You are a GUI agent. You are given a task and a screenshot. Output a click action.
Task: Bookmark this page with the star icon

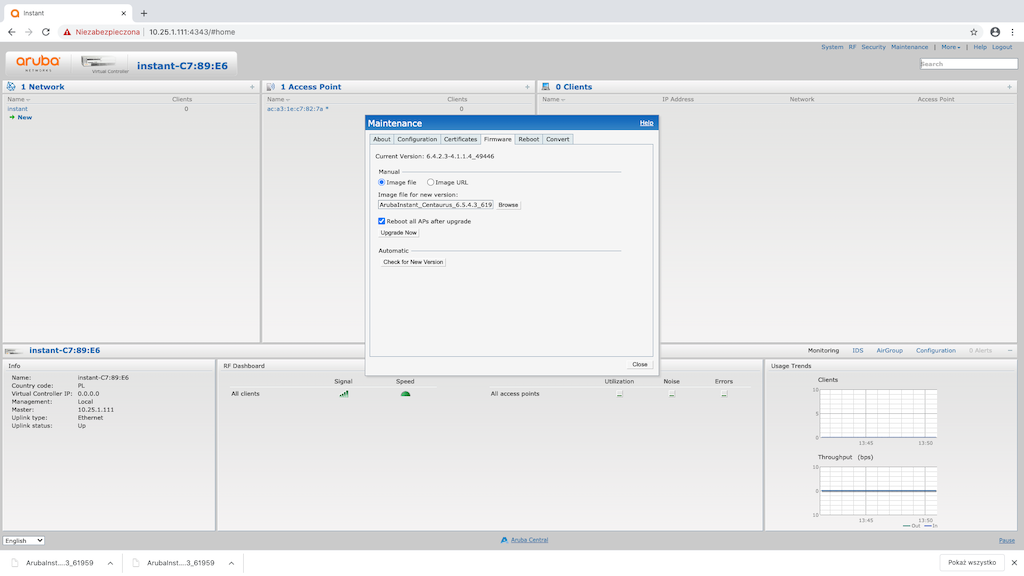coord(974,32)
